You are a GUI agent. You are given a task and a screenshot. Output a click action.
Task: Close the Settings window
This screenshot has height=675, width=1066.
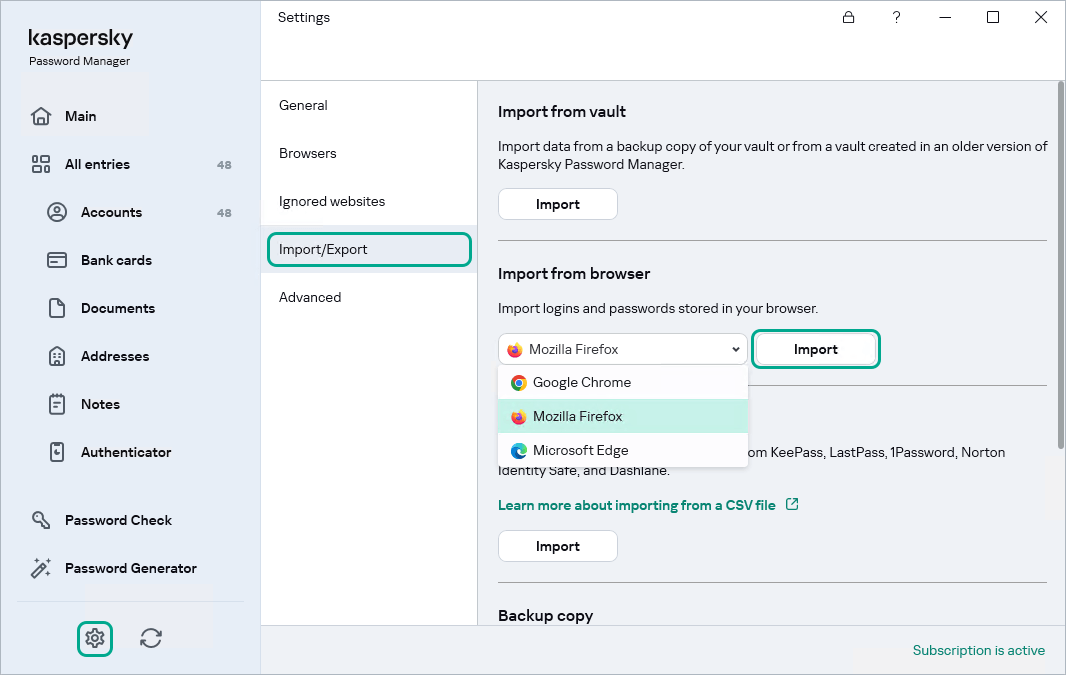point(1041,17)
